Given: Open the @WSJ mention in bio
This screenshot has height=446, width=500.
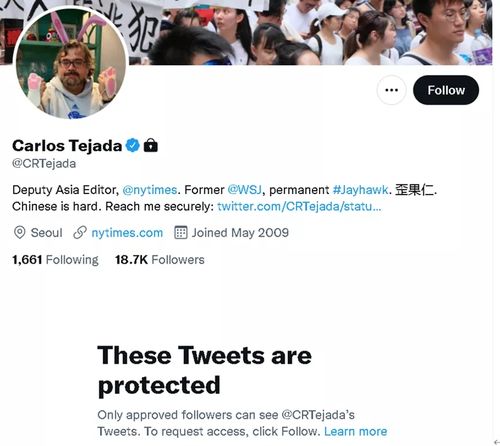Looking at the screenshot, I should point(245,190).
